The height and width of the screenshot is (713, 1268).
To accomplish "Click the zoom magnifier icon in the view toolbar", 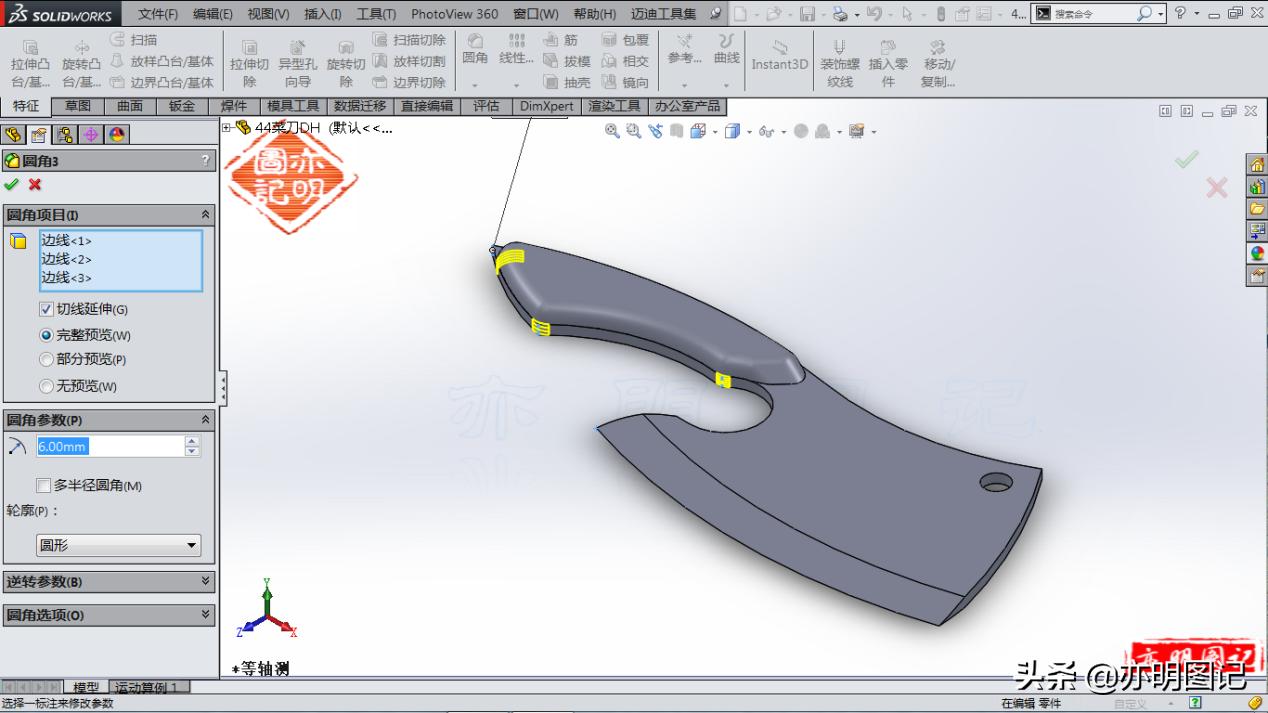I will (611, 131).
